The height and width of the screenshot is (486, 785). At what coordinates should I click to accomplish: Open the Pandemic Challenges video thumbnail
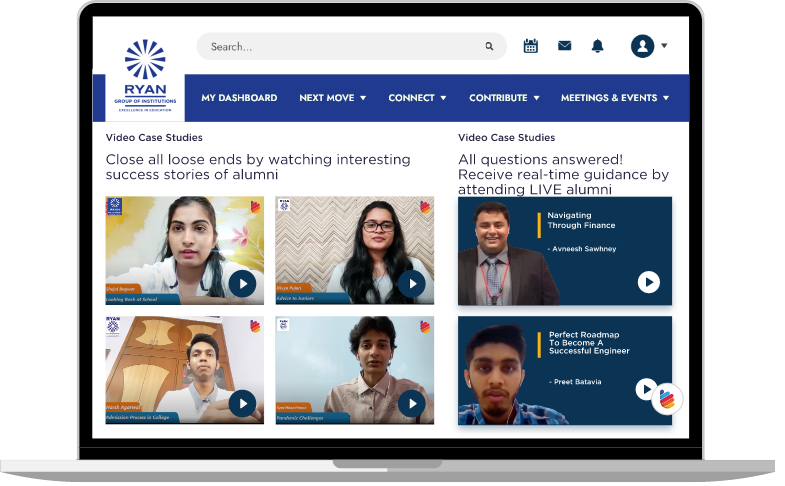tap(354, 370)
